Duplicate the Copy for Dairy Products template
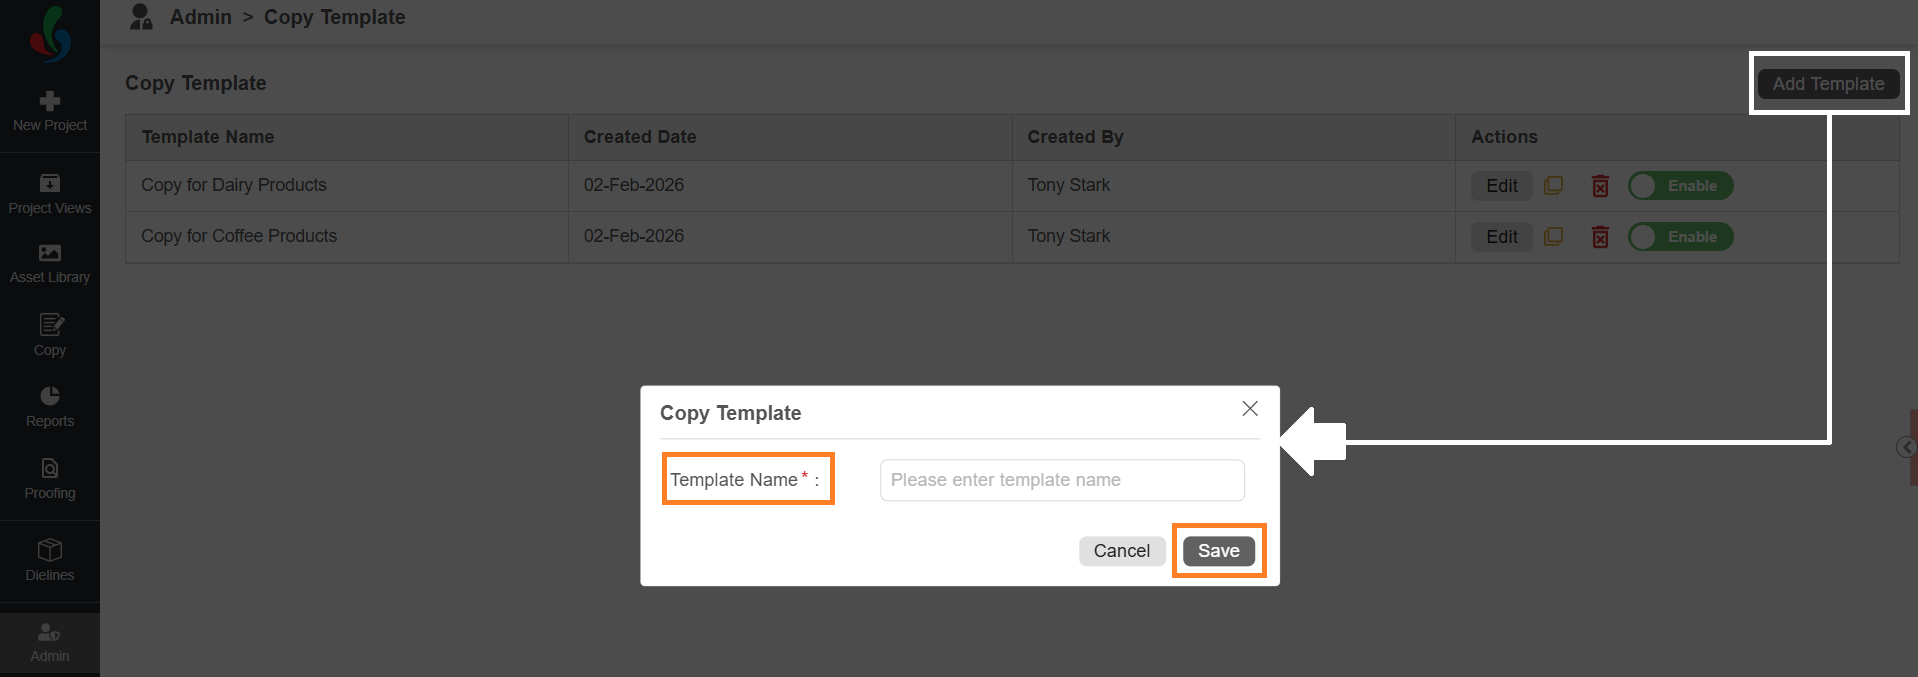Viewport: 1918px width, 677px height. [x=1553, y=186]
